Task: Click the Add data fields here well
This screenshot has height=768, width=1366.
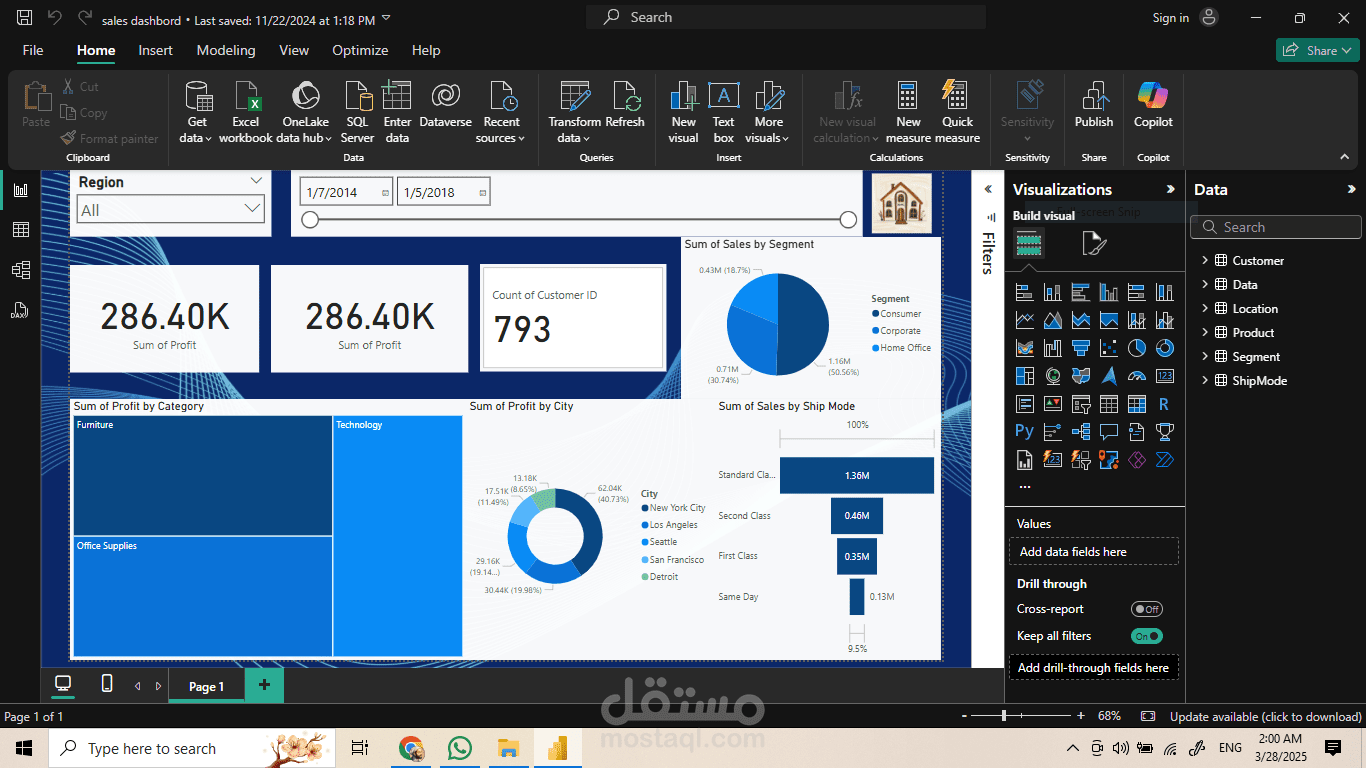Action: click(x=1093, y=551)
